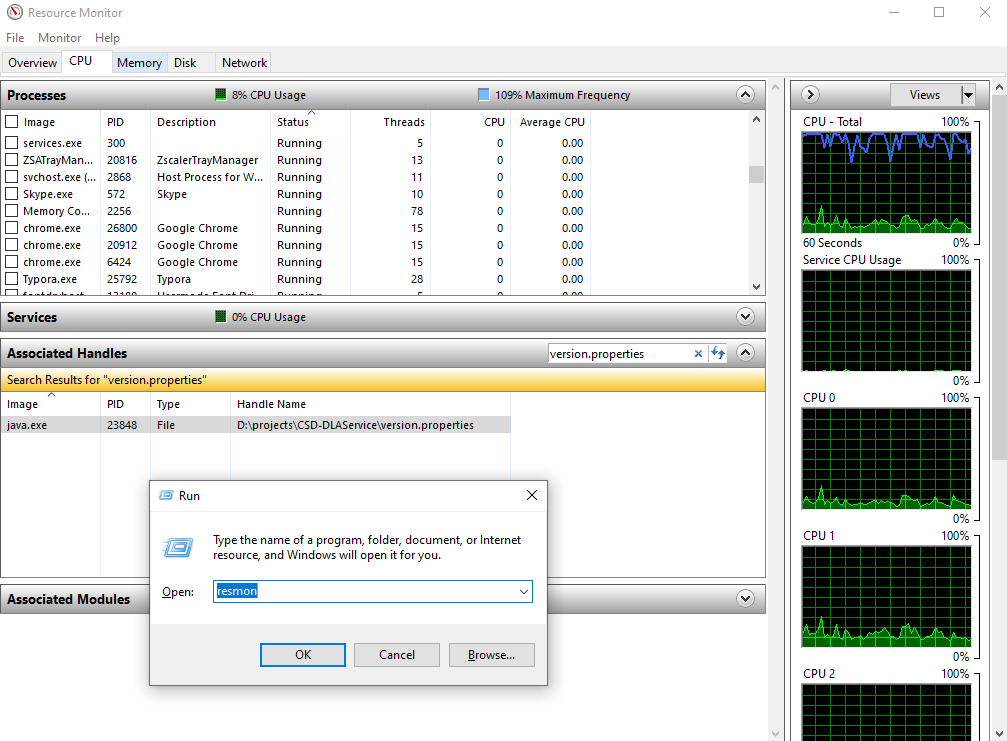
Task: Sort handles by Handle Name column
Action: coord(370,404)
